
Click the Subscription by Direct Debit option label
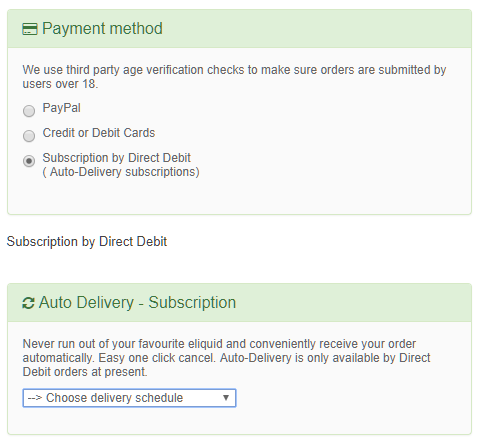pos(117,158)
